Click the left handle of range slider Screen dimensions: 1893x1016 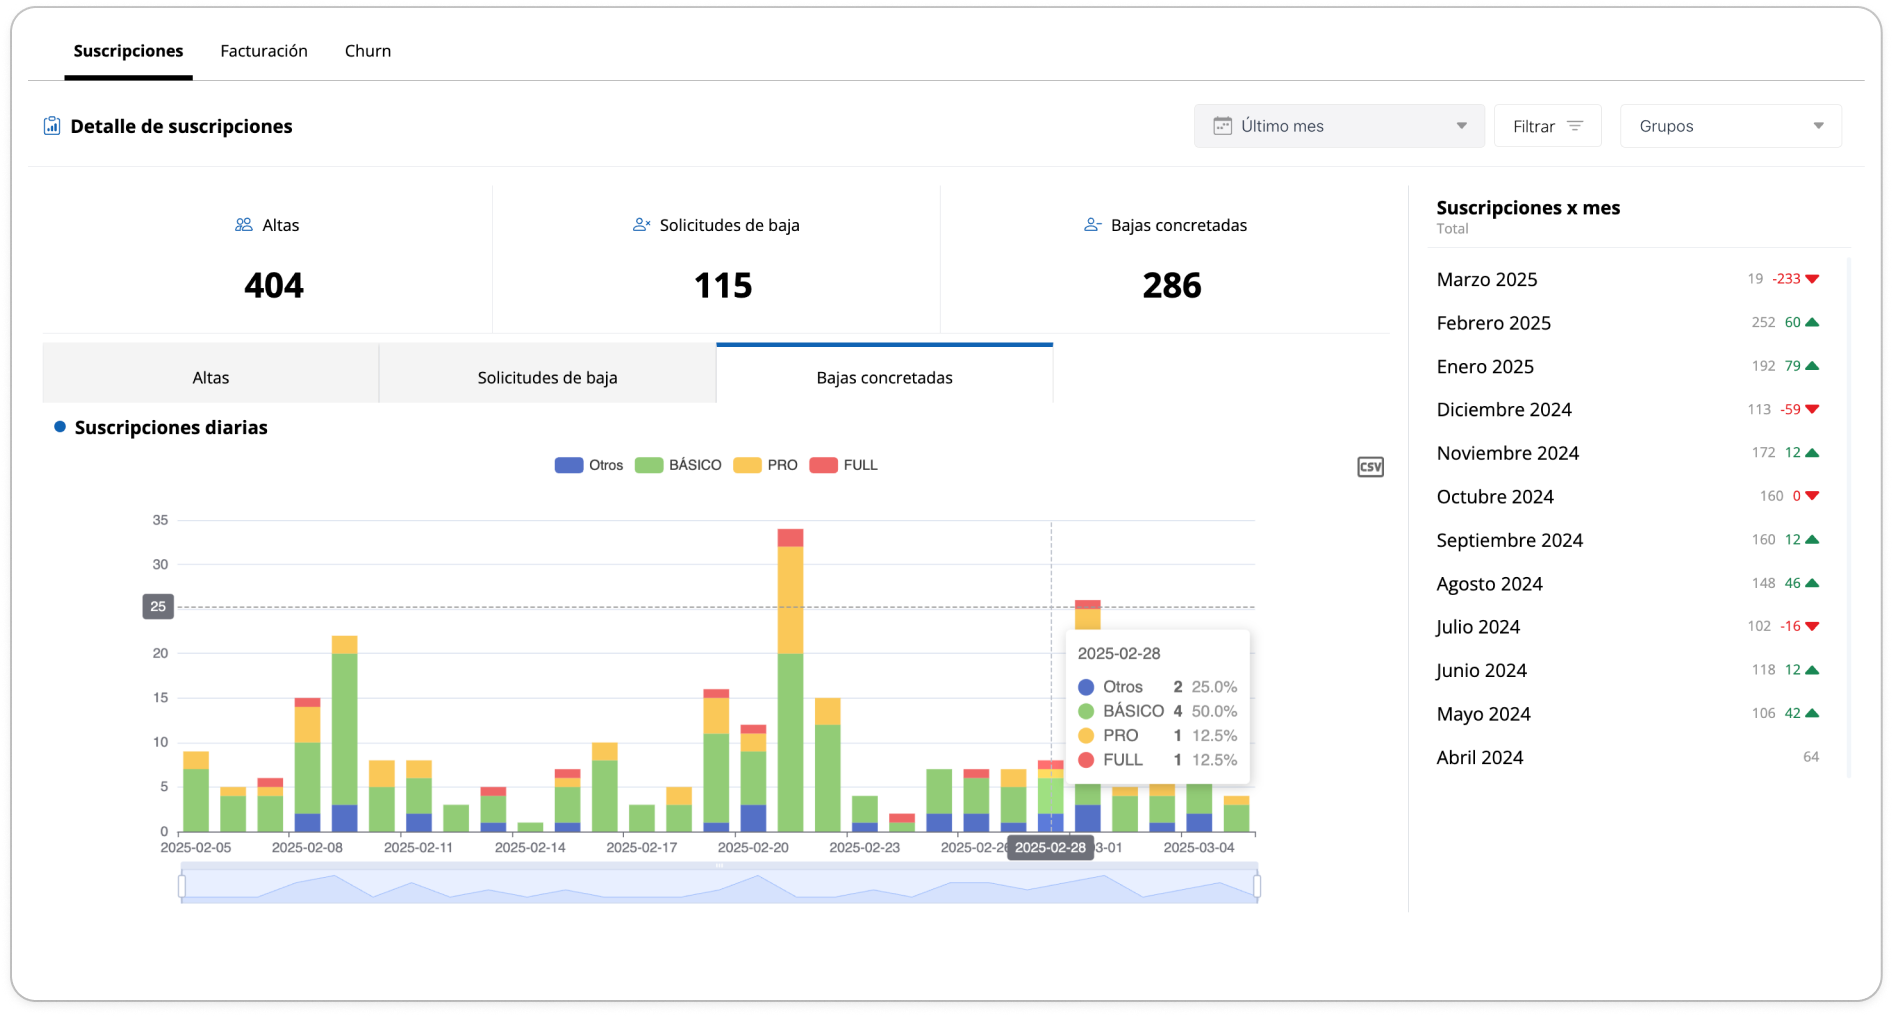click(x=182, y=886)
